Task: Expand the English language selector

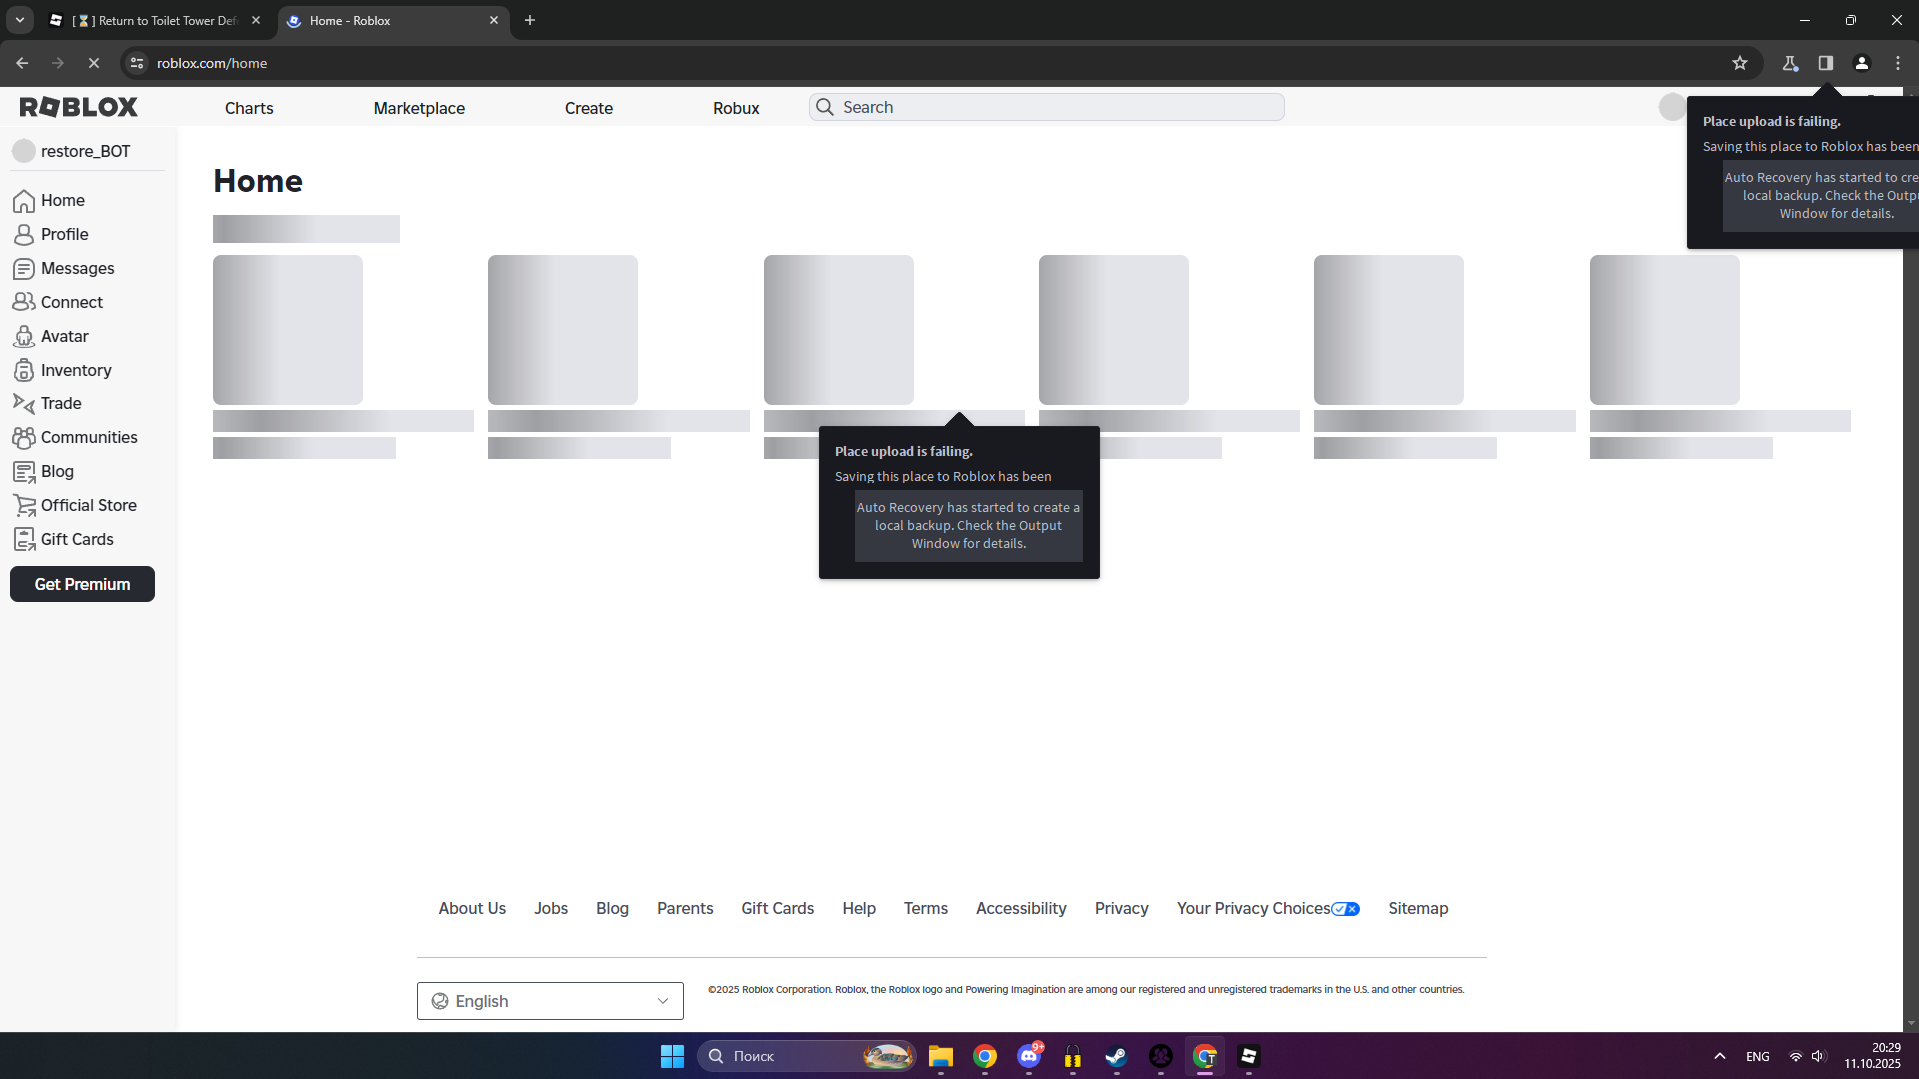Action: (x=550, y=1001)
